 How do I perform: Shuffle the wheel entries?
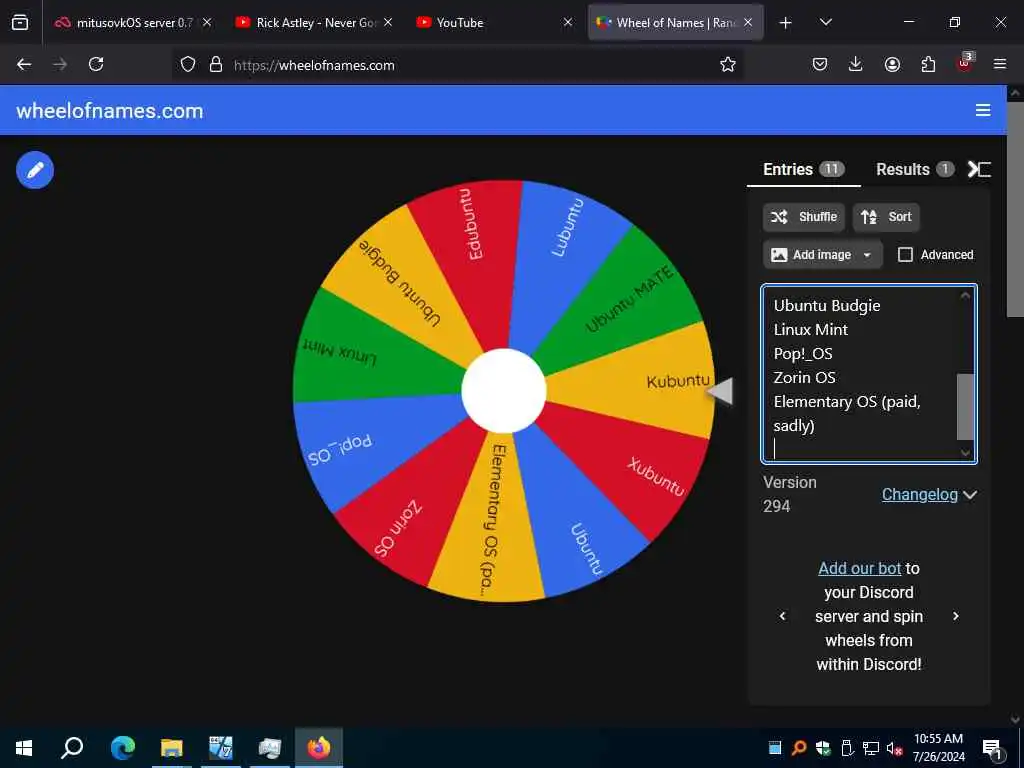(x=804, y=217)
